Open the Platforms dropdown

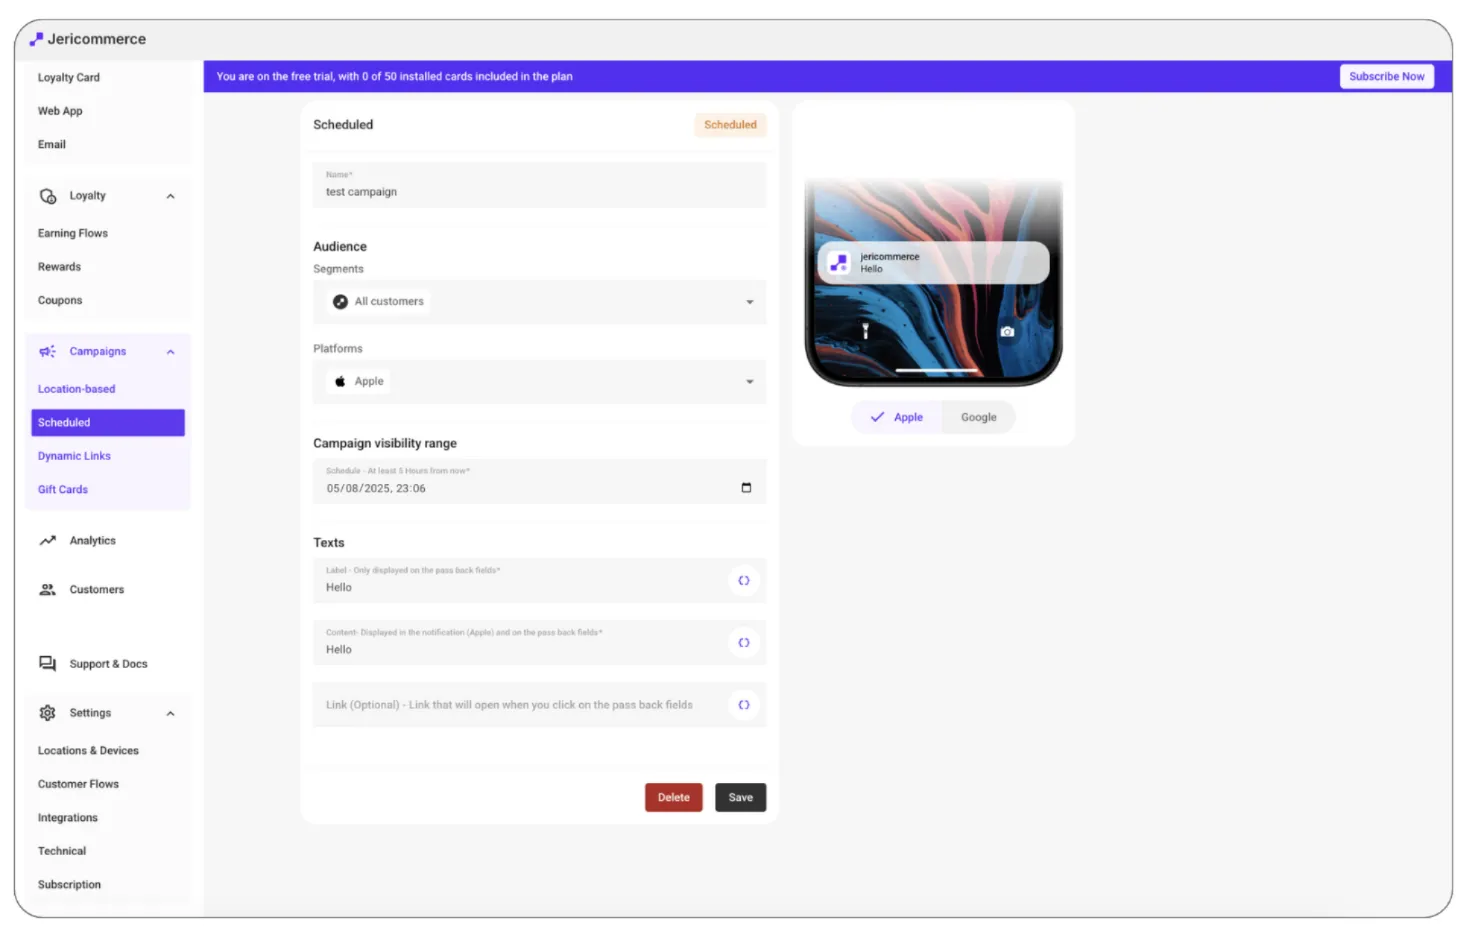pyautogui.click(x=749, y=382)
